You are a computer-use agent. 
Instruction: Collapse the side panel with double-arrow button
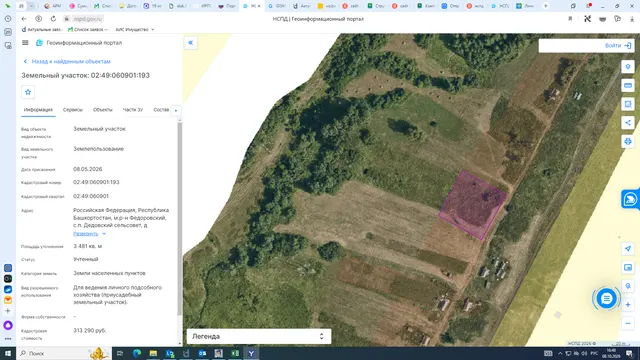[191, 42]
